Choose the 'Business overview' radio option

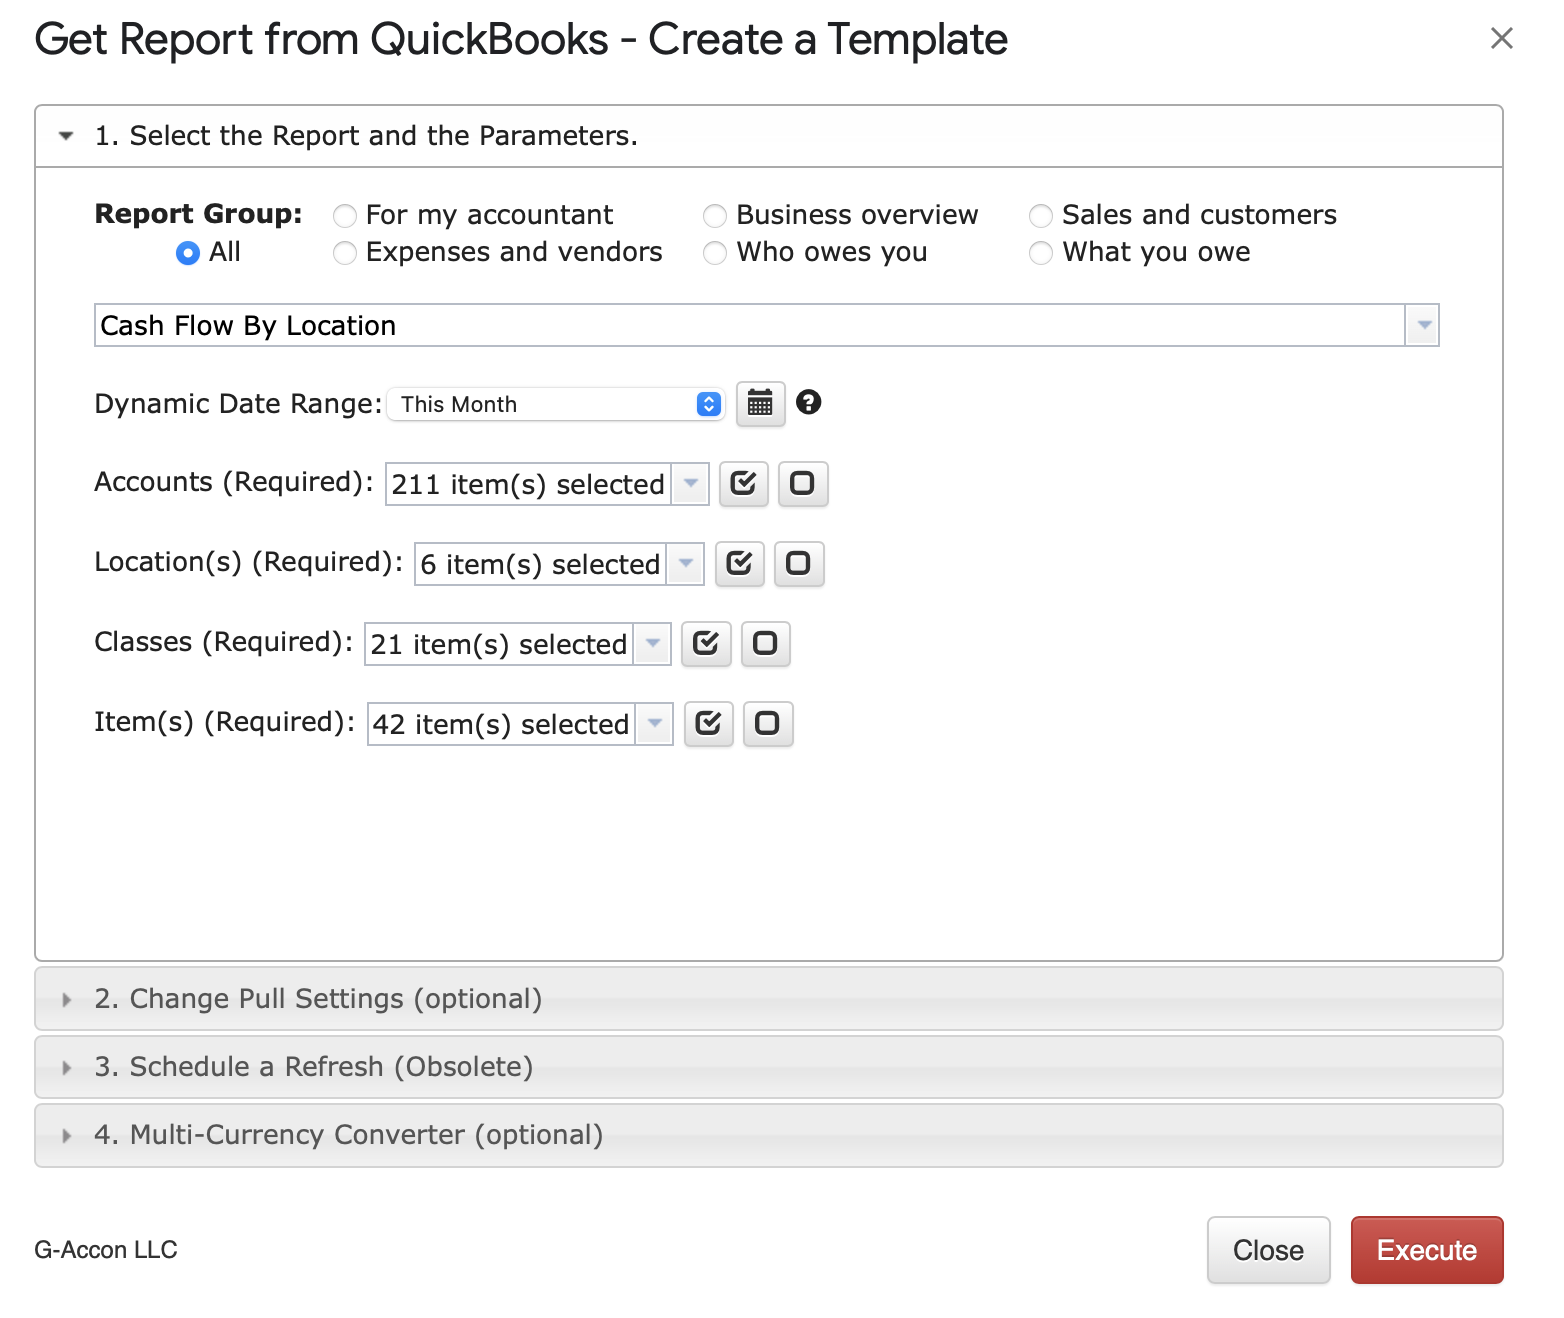click(715, 216)
